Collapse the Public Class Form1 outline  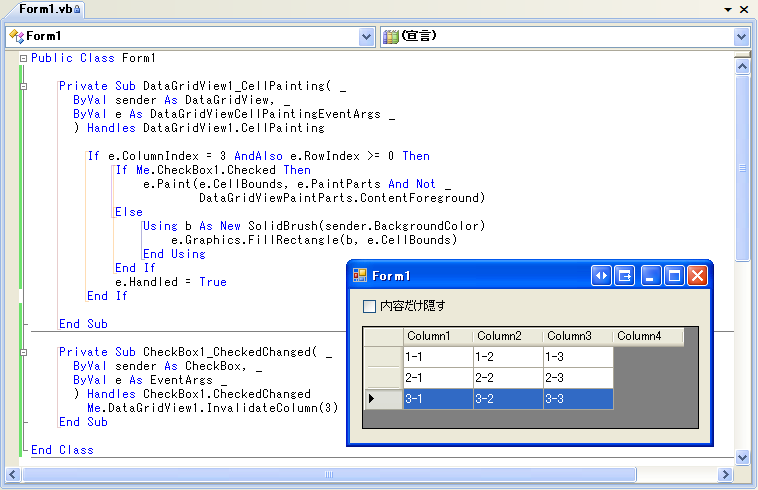[x=23, y=58]
